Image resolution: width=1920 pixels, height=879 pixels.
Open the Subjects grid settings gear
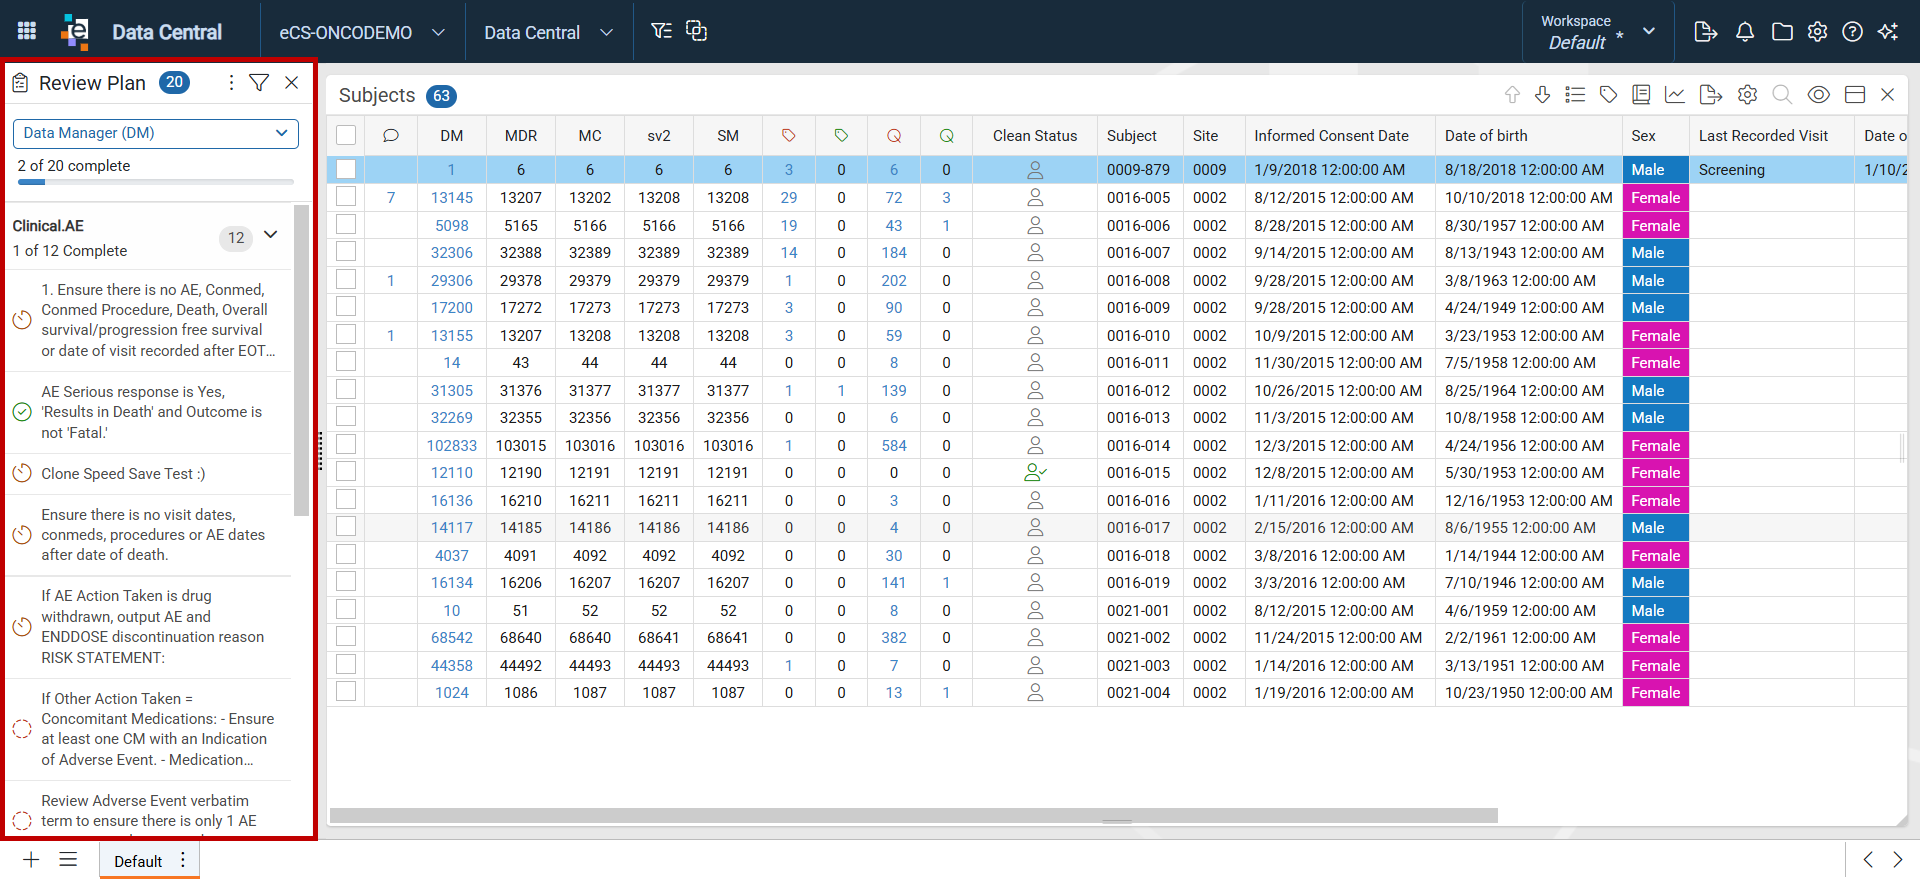click(x=1747, y=94)
